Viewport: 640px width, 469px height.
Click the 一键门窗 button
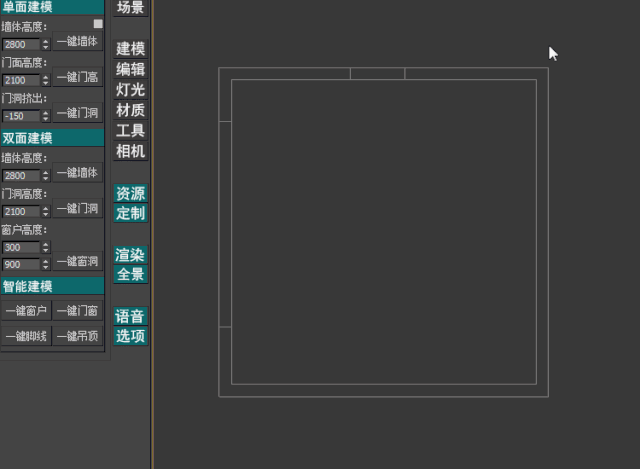click(77, 311)
